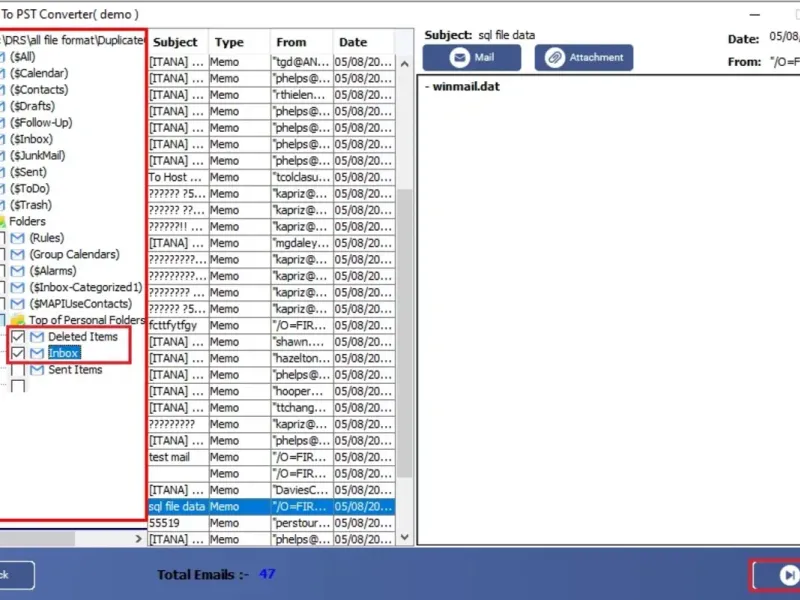This screenshot has width=800, height=600.
Task: Click the folder tree horizontal scroll right arrow
Action: [138, 538]
